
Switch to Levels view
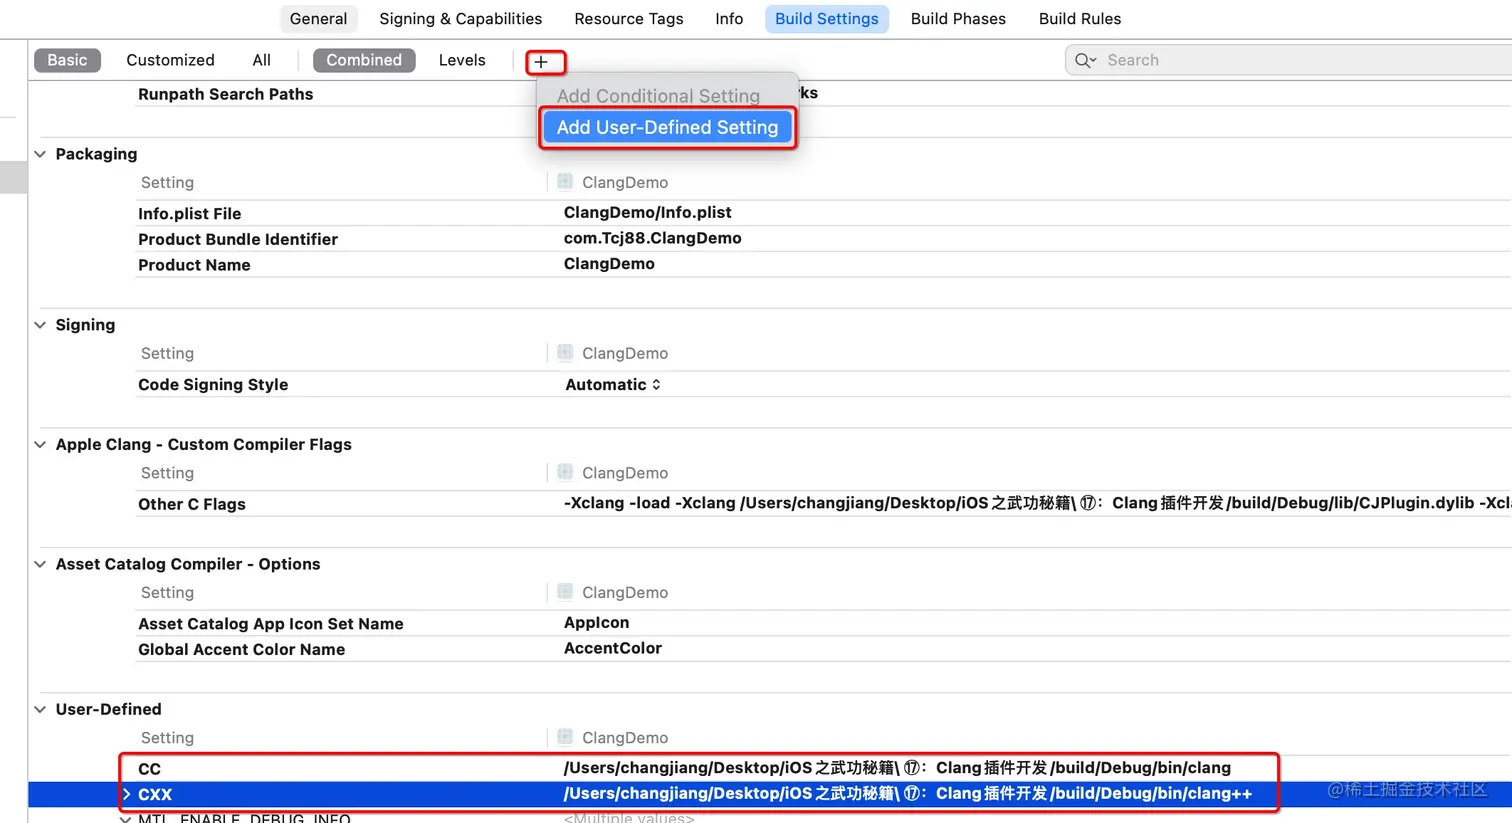462,60
